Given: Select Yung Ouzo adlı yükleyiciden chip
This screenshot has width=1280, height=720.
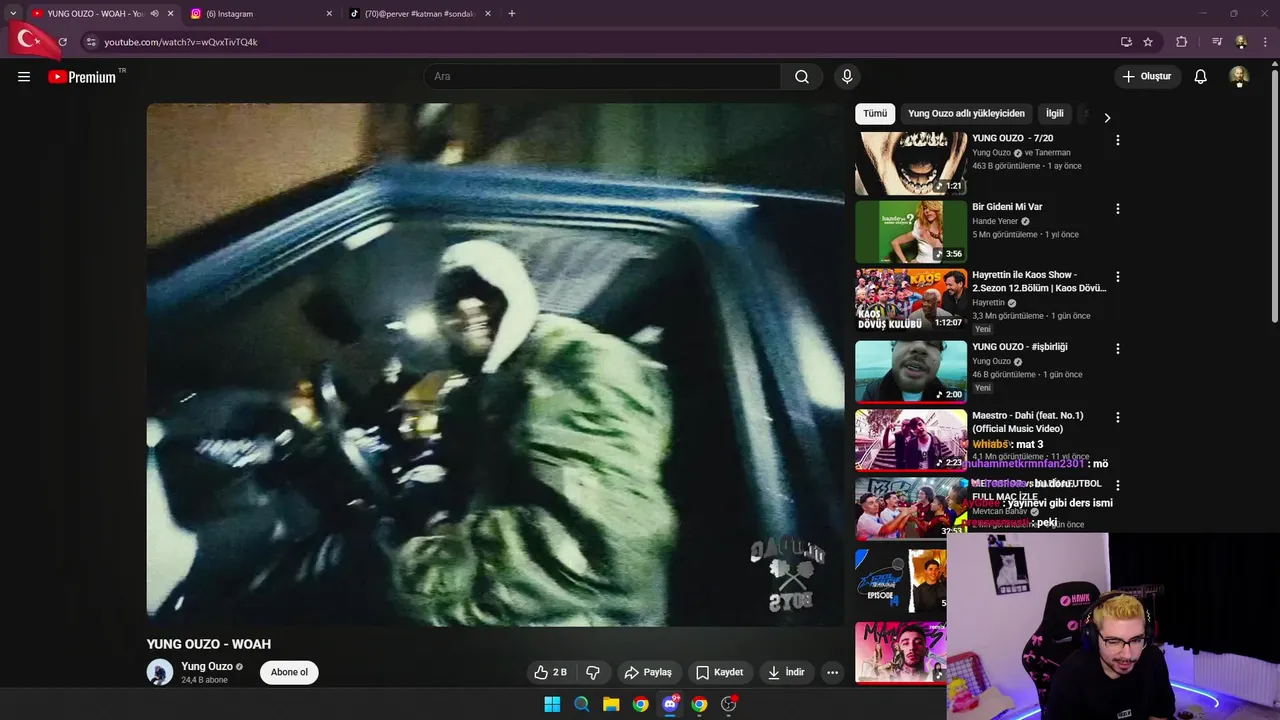Looking at the screenshot, I should 966,114.
